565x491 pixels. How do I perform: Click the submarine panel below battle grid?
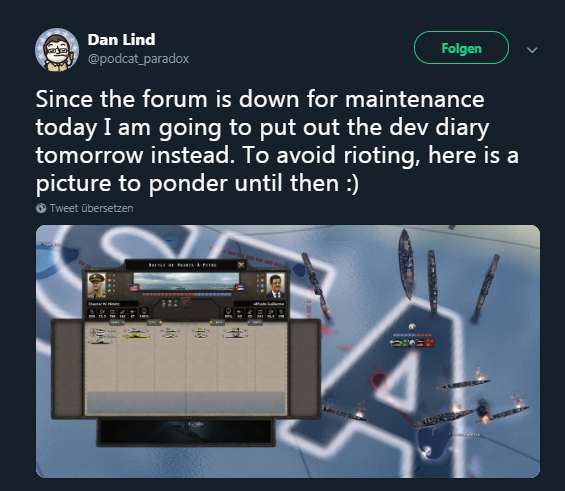pos(186,432)
